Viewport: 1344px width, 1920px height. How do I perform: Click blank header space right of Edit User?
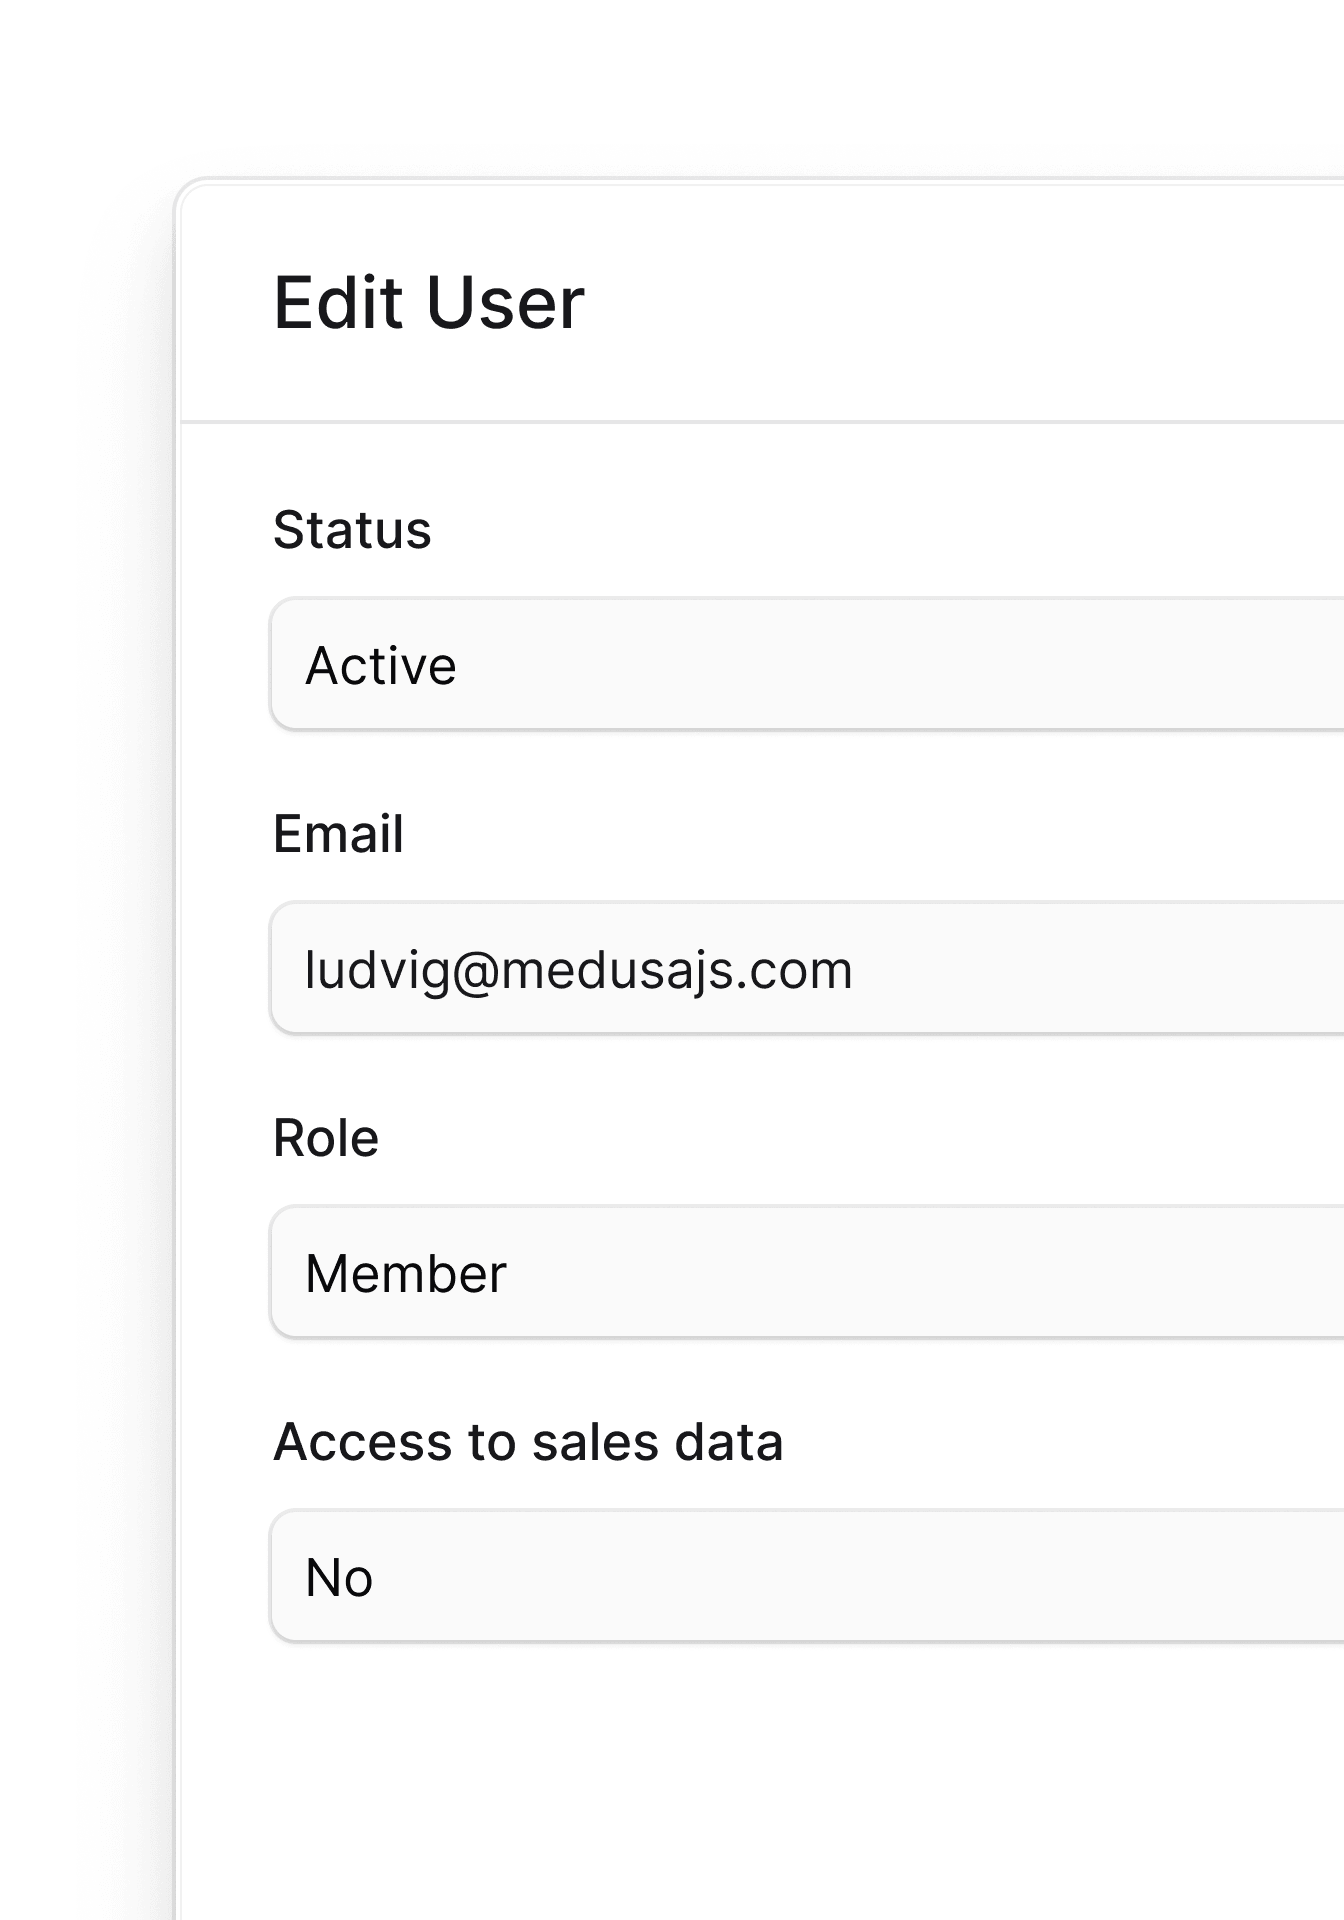pos(960,302)
